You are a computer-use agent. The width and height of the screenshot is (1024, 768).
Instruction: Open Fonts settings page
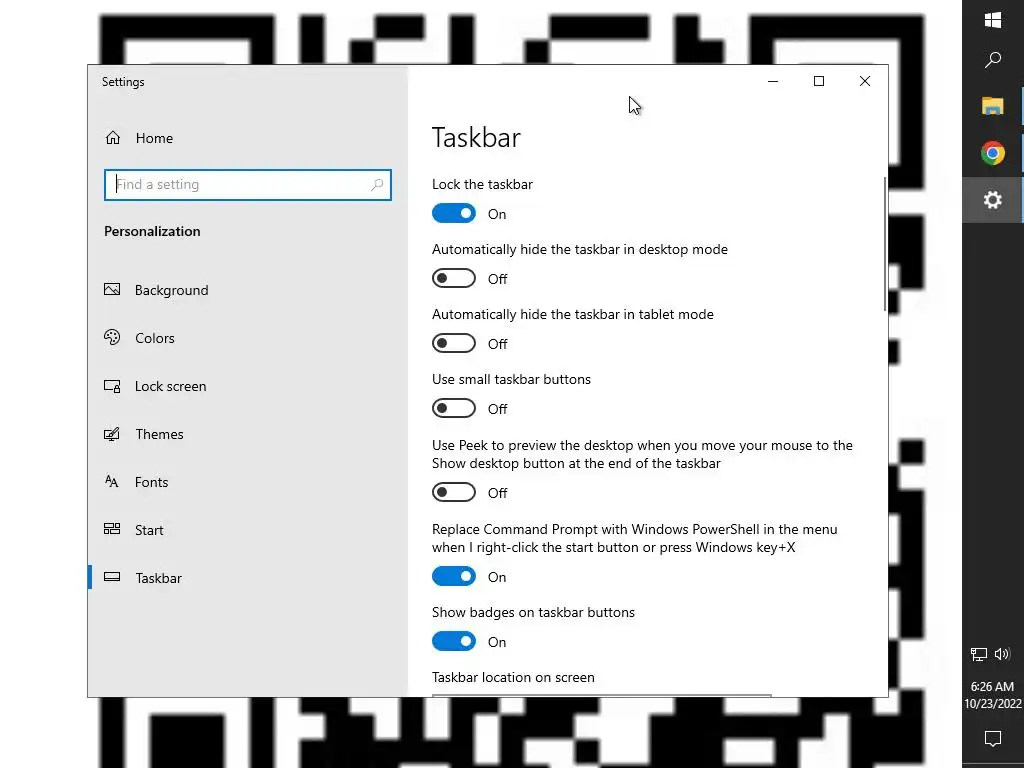248,482
